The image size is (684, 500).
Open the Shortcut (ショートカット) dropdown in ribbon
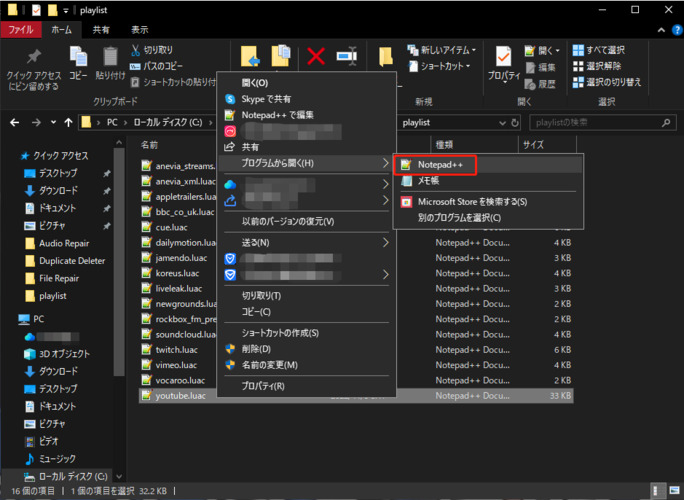tap(439, 66)
